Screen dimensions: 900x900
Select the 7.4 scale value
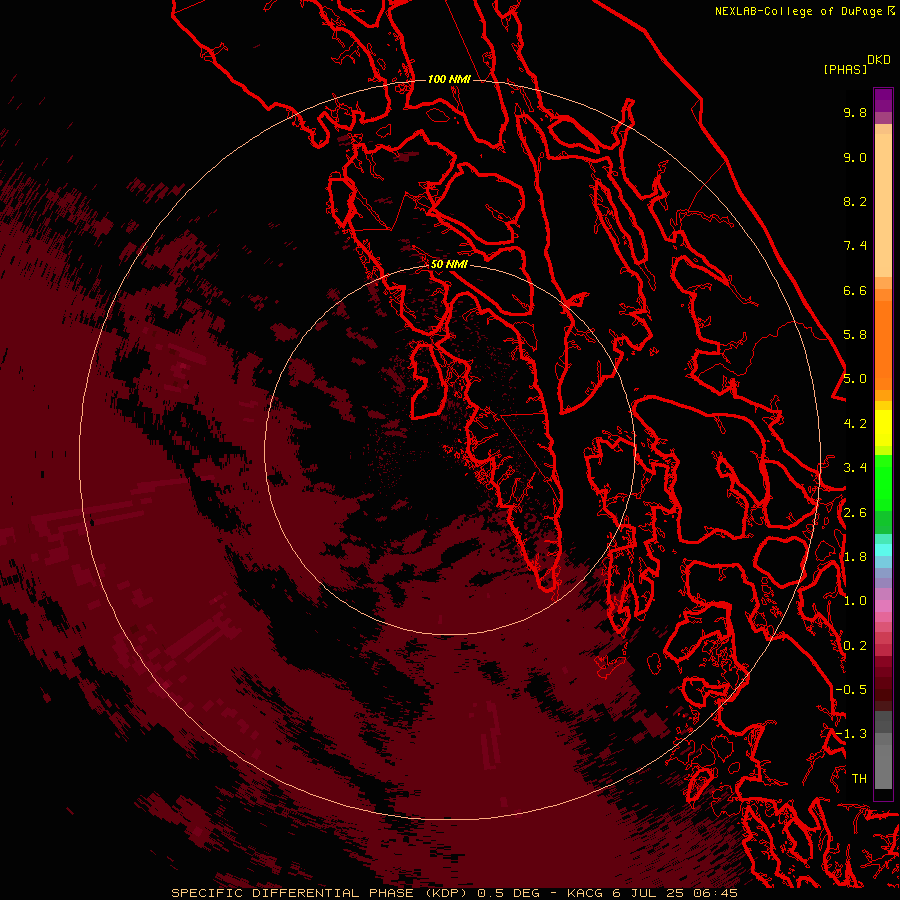855,246
